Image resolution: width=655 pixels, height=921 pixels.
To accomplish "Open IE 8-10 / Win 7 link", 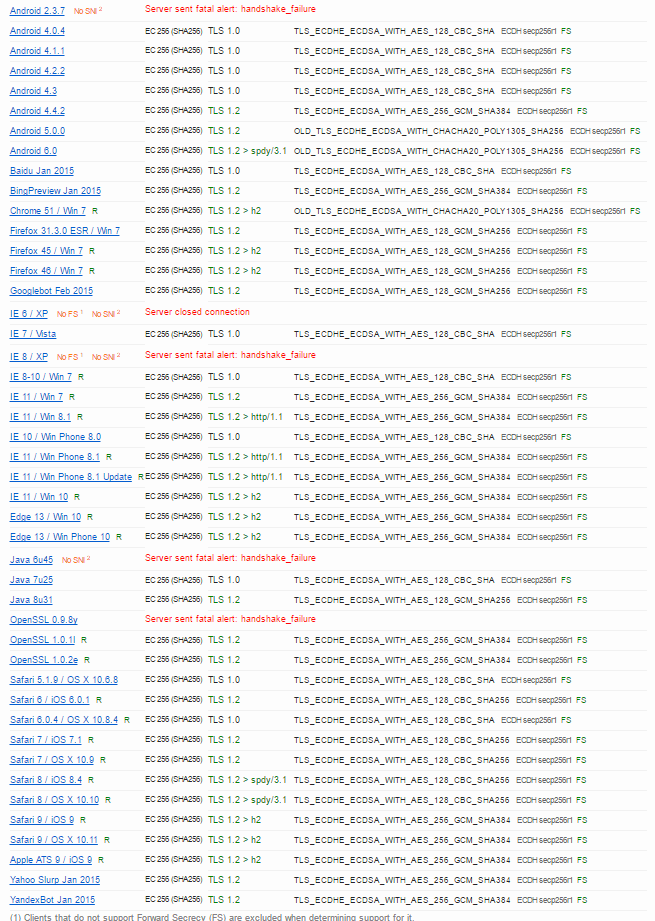I will pos(41,377).
